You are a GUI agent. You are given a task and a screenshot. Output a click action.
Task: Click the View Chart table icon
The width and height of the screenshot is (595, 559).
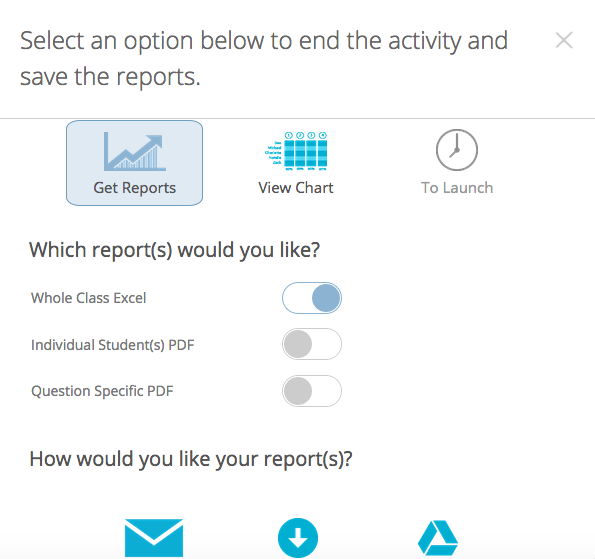click(296, 151)
